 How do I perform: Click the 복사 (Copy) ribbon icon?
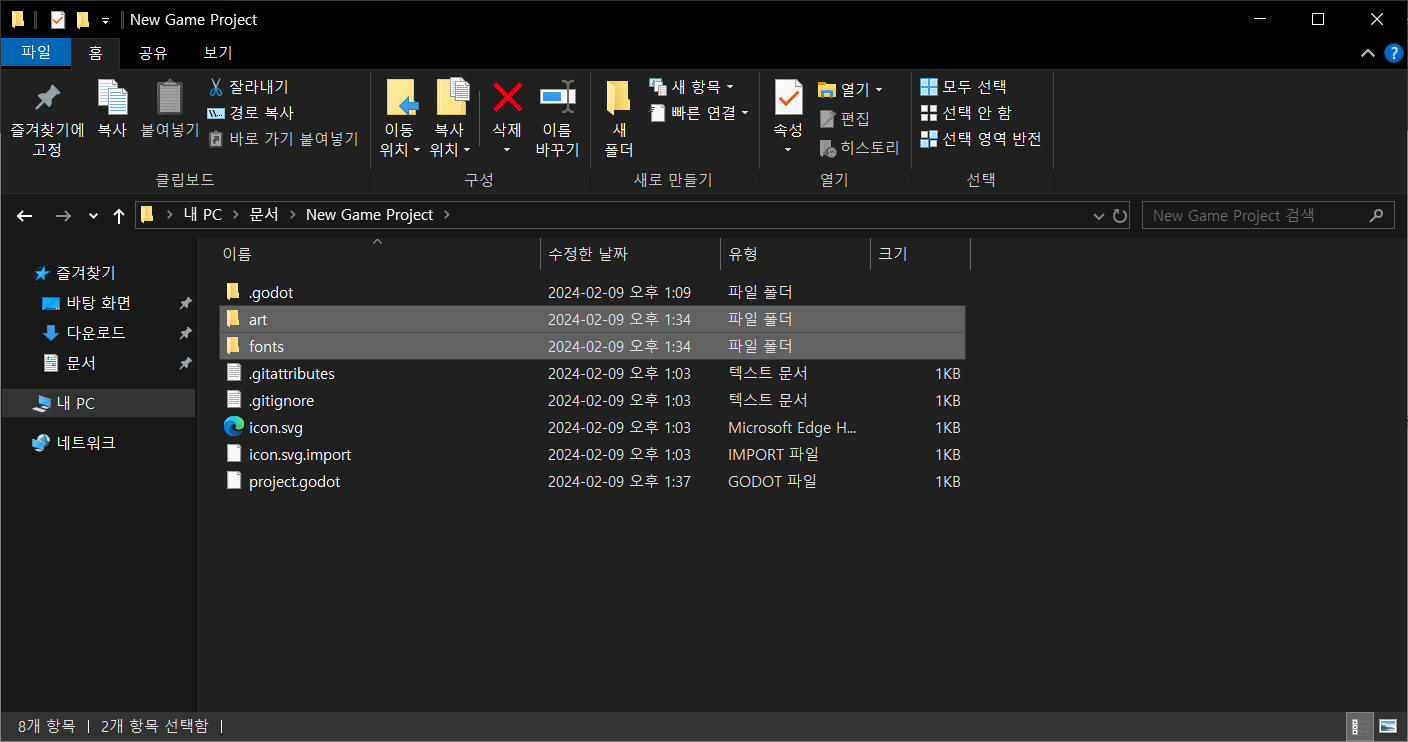coord(112,109)
